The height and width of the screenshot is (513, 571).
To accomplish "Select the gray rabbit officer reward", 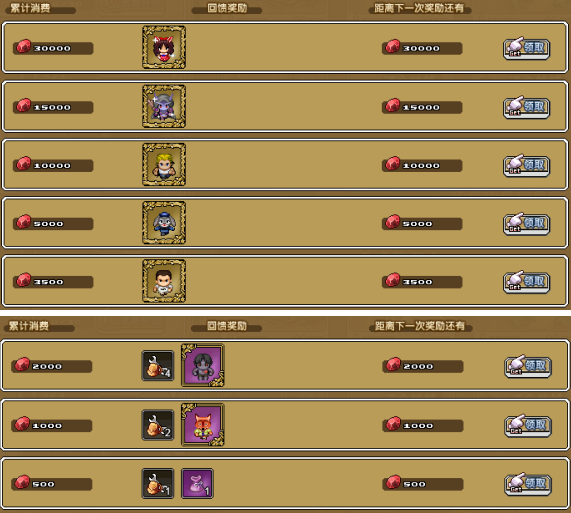I will point(164,223).
